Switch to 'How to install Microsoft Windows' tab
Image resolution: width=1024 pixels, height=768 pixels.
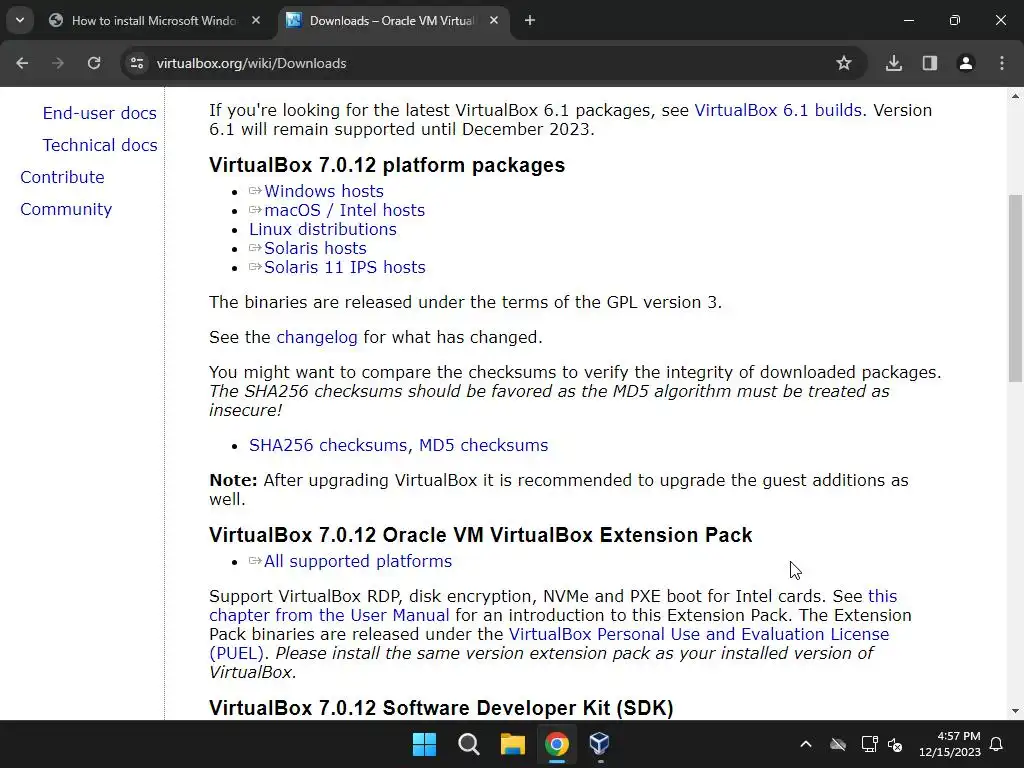[155, 20]
